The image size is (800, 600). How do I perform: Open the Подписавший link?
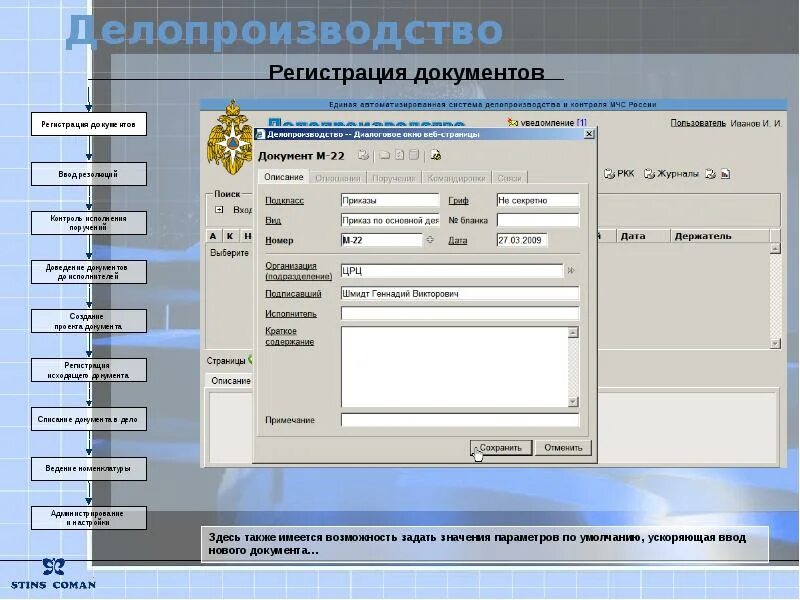tap(293, 294)
